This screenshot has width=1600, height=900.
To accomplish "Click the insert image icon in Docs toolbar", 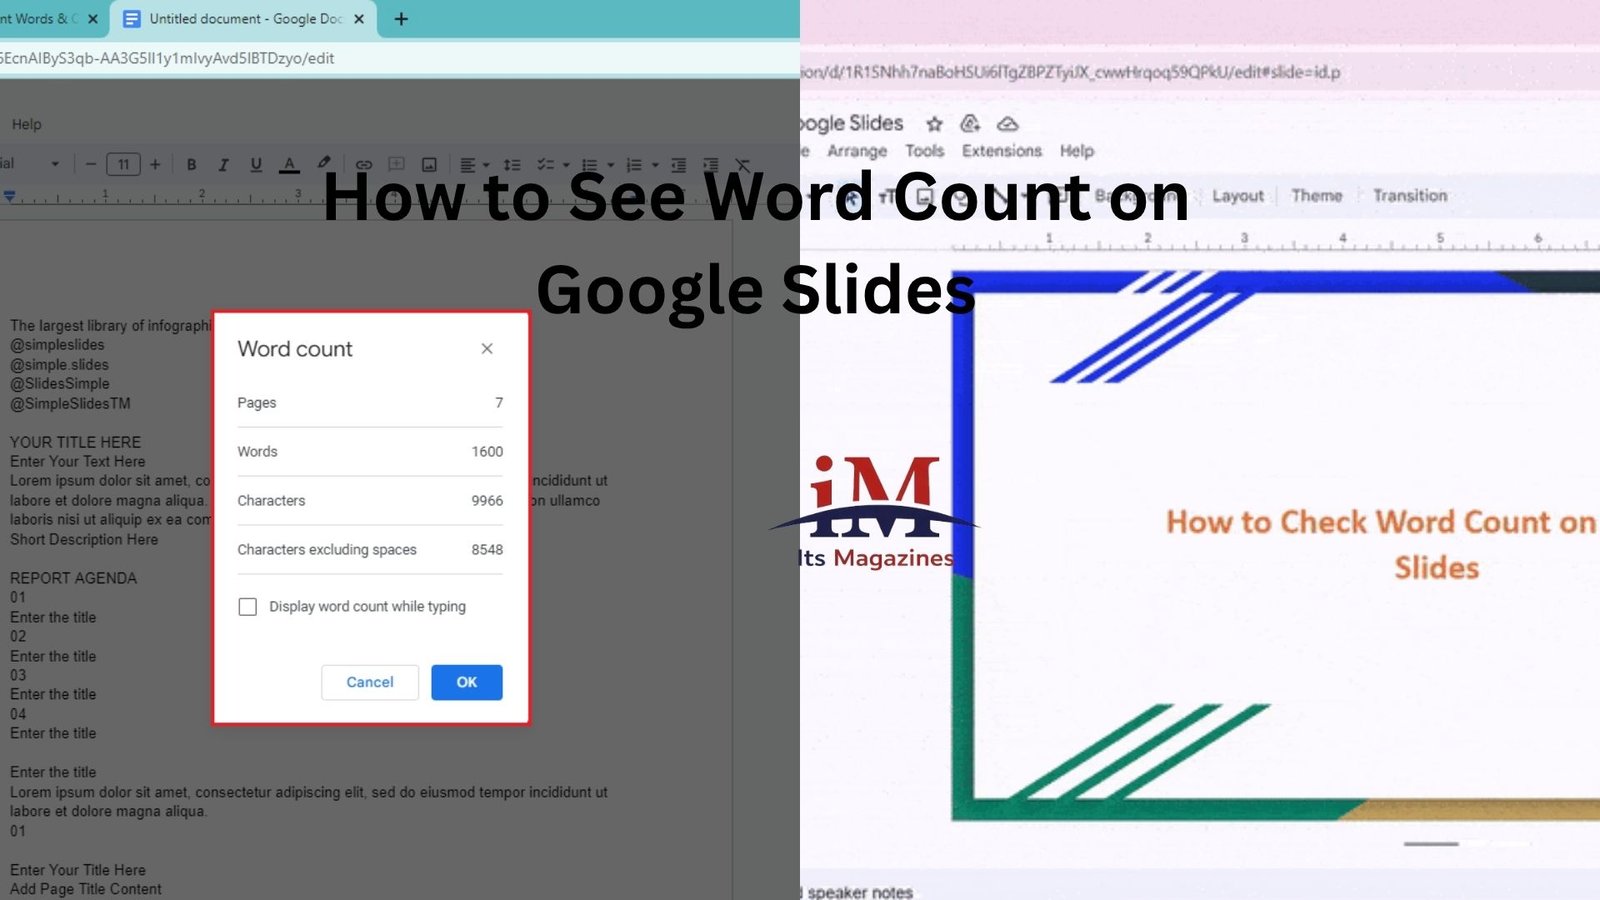I will pos(429,165).
